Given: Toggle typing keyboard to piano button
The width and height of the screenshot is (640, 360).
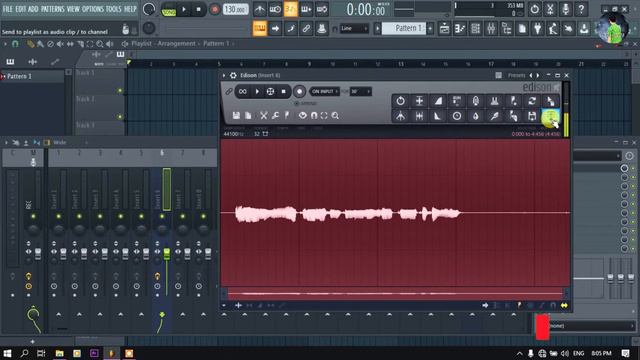Looking at the screenshot, I should 260,28.
